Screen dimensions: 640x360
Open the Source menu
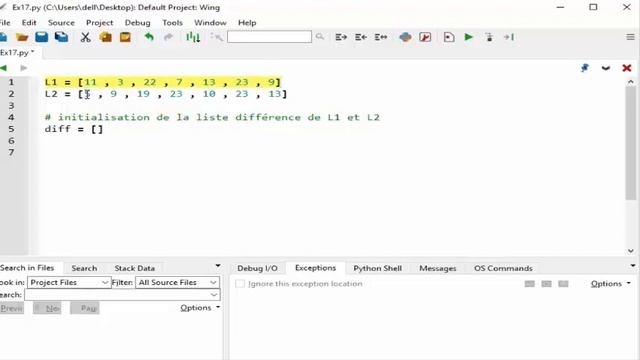(x=61, y=23)
